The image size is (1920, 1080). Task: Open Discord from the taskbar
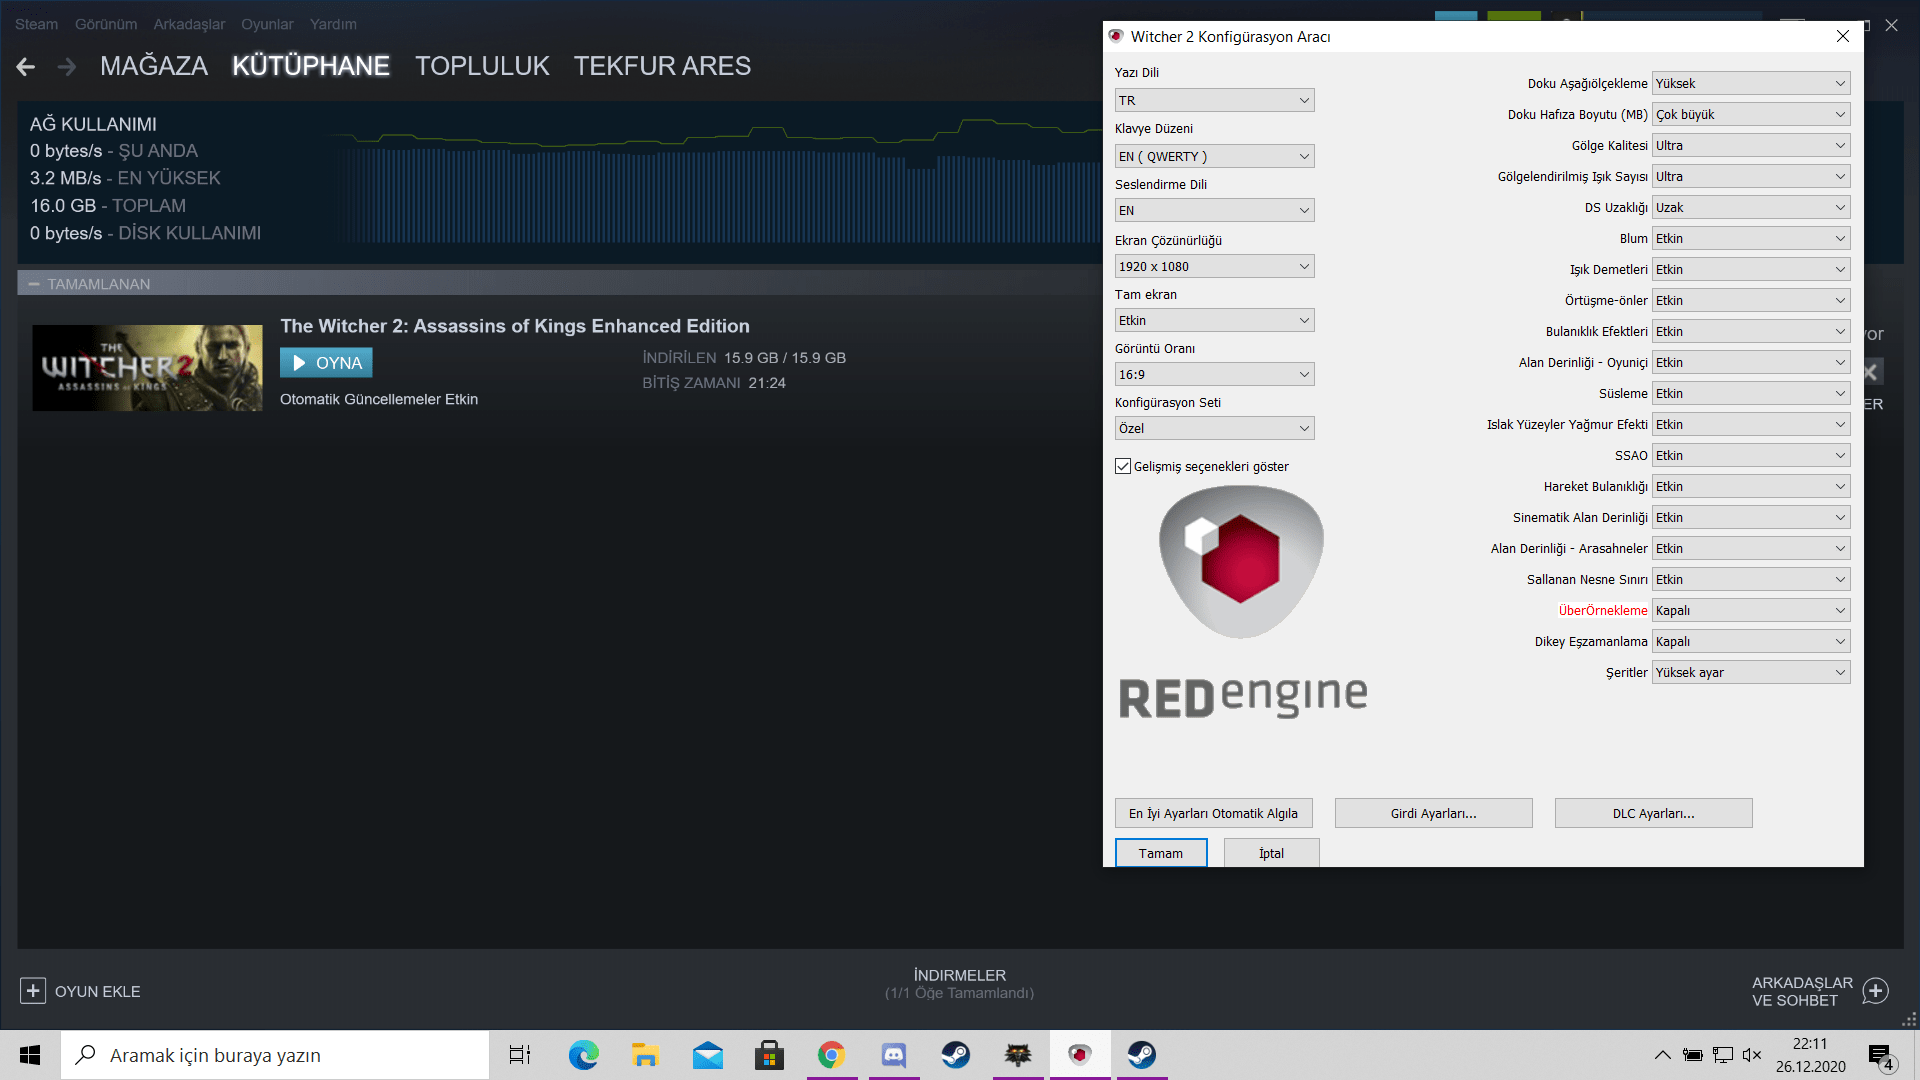click(x=893, y=1055)
